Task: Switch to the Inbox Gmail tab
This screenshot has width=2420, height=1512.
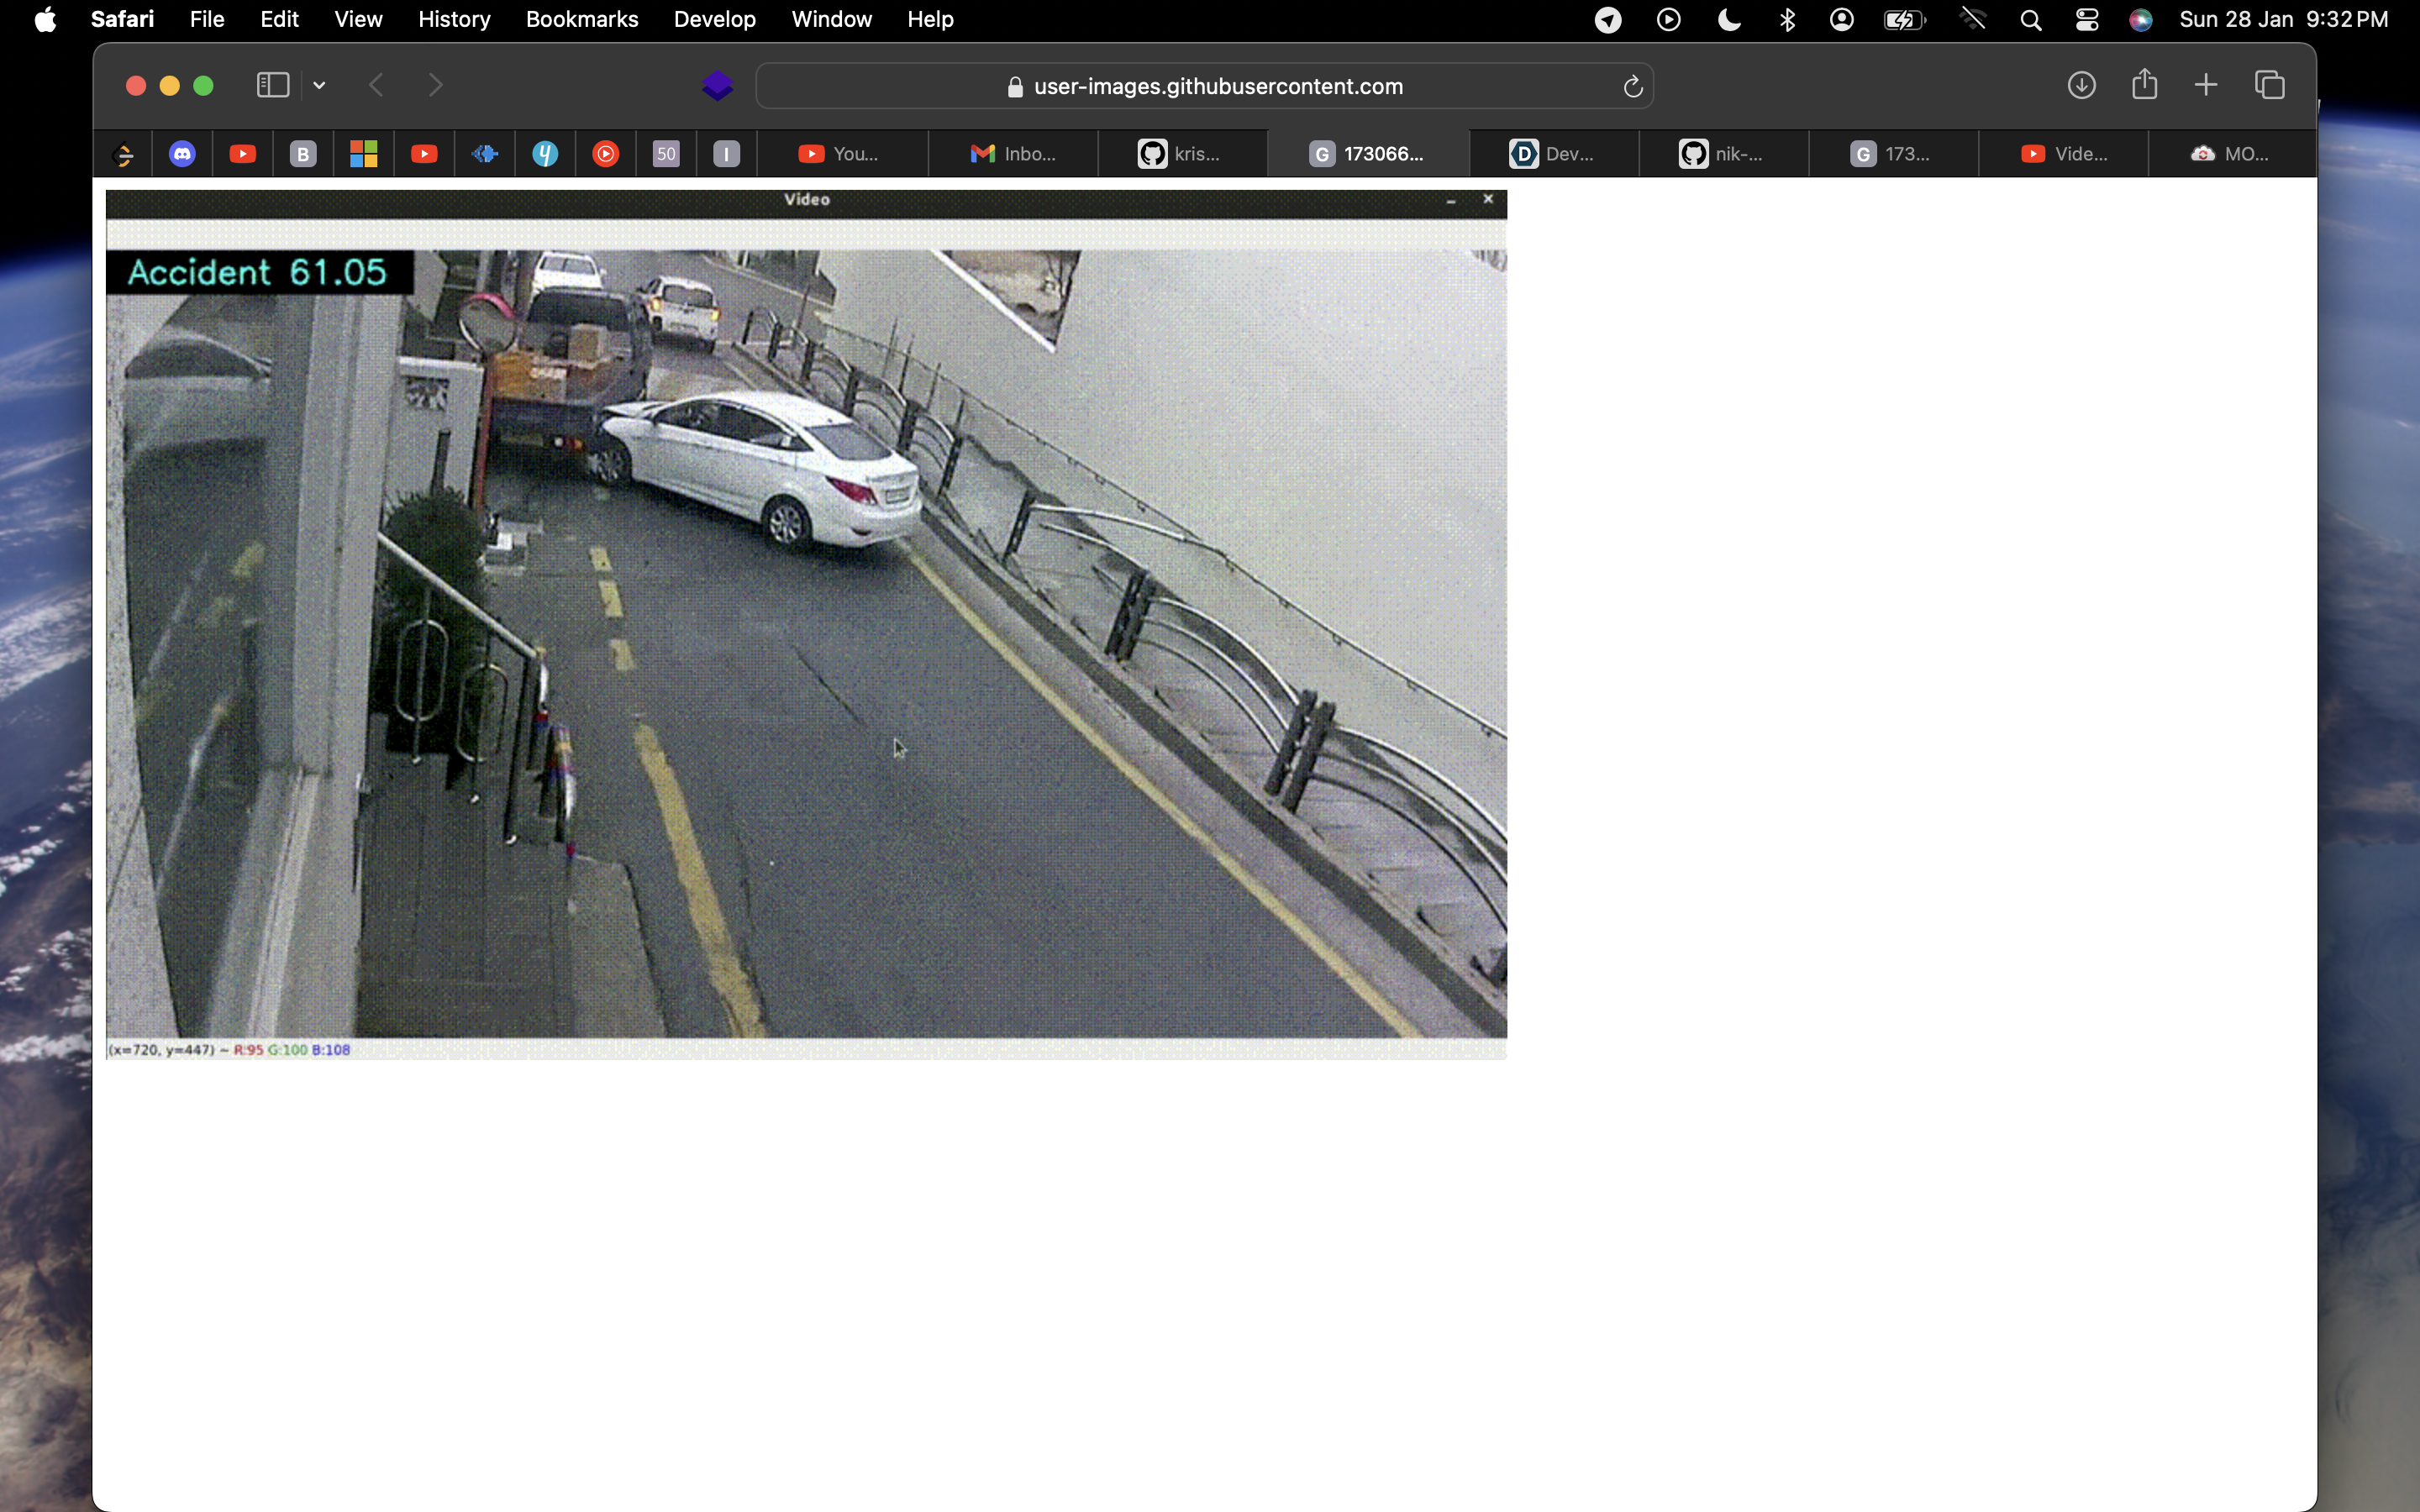Action: tap(1013, 154)
